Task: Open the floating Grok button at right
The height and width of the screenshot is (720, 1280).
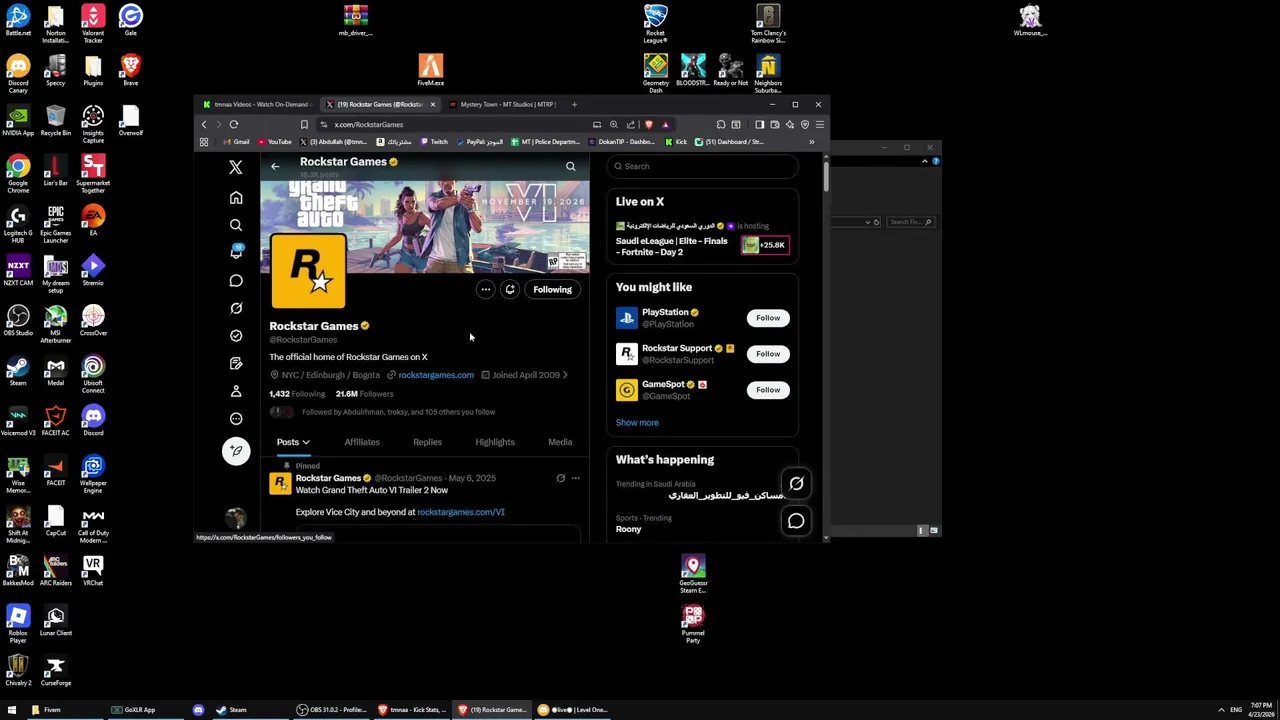Action: tap(796, 484)
